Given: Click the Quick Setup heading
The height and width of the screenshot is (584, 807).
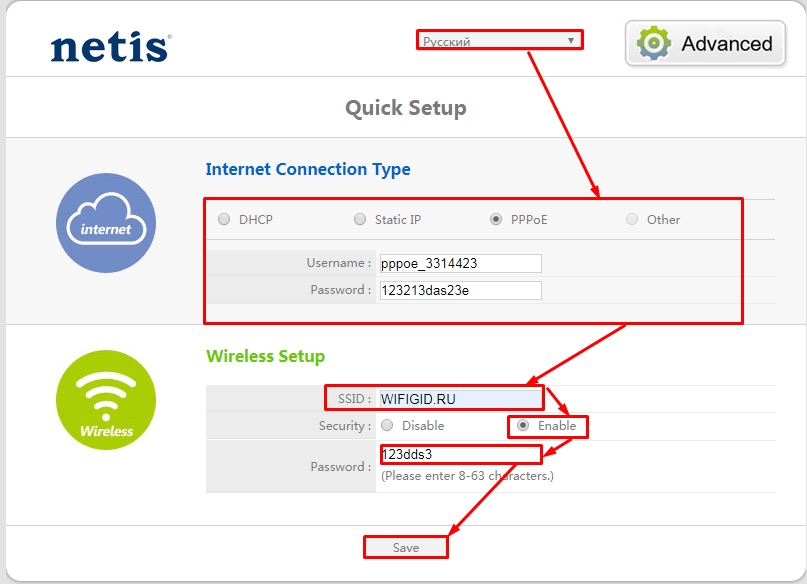Looking at the screenshot, I should pos(405,107).
